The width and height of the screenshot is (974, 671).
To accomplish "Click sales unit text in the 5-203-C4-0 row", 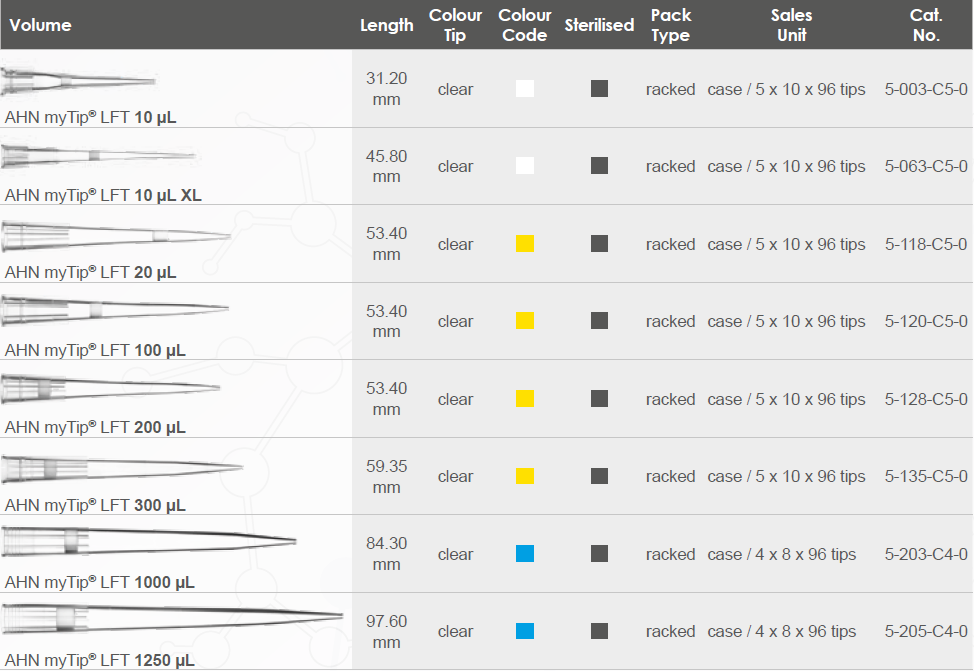I will click(x=781, y=554).
